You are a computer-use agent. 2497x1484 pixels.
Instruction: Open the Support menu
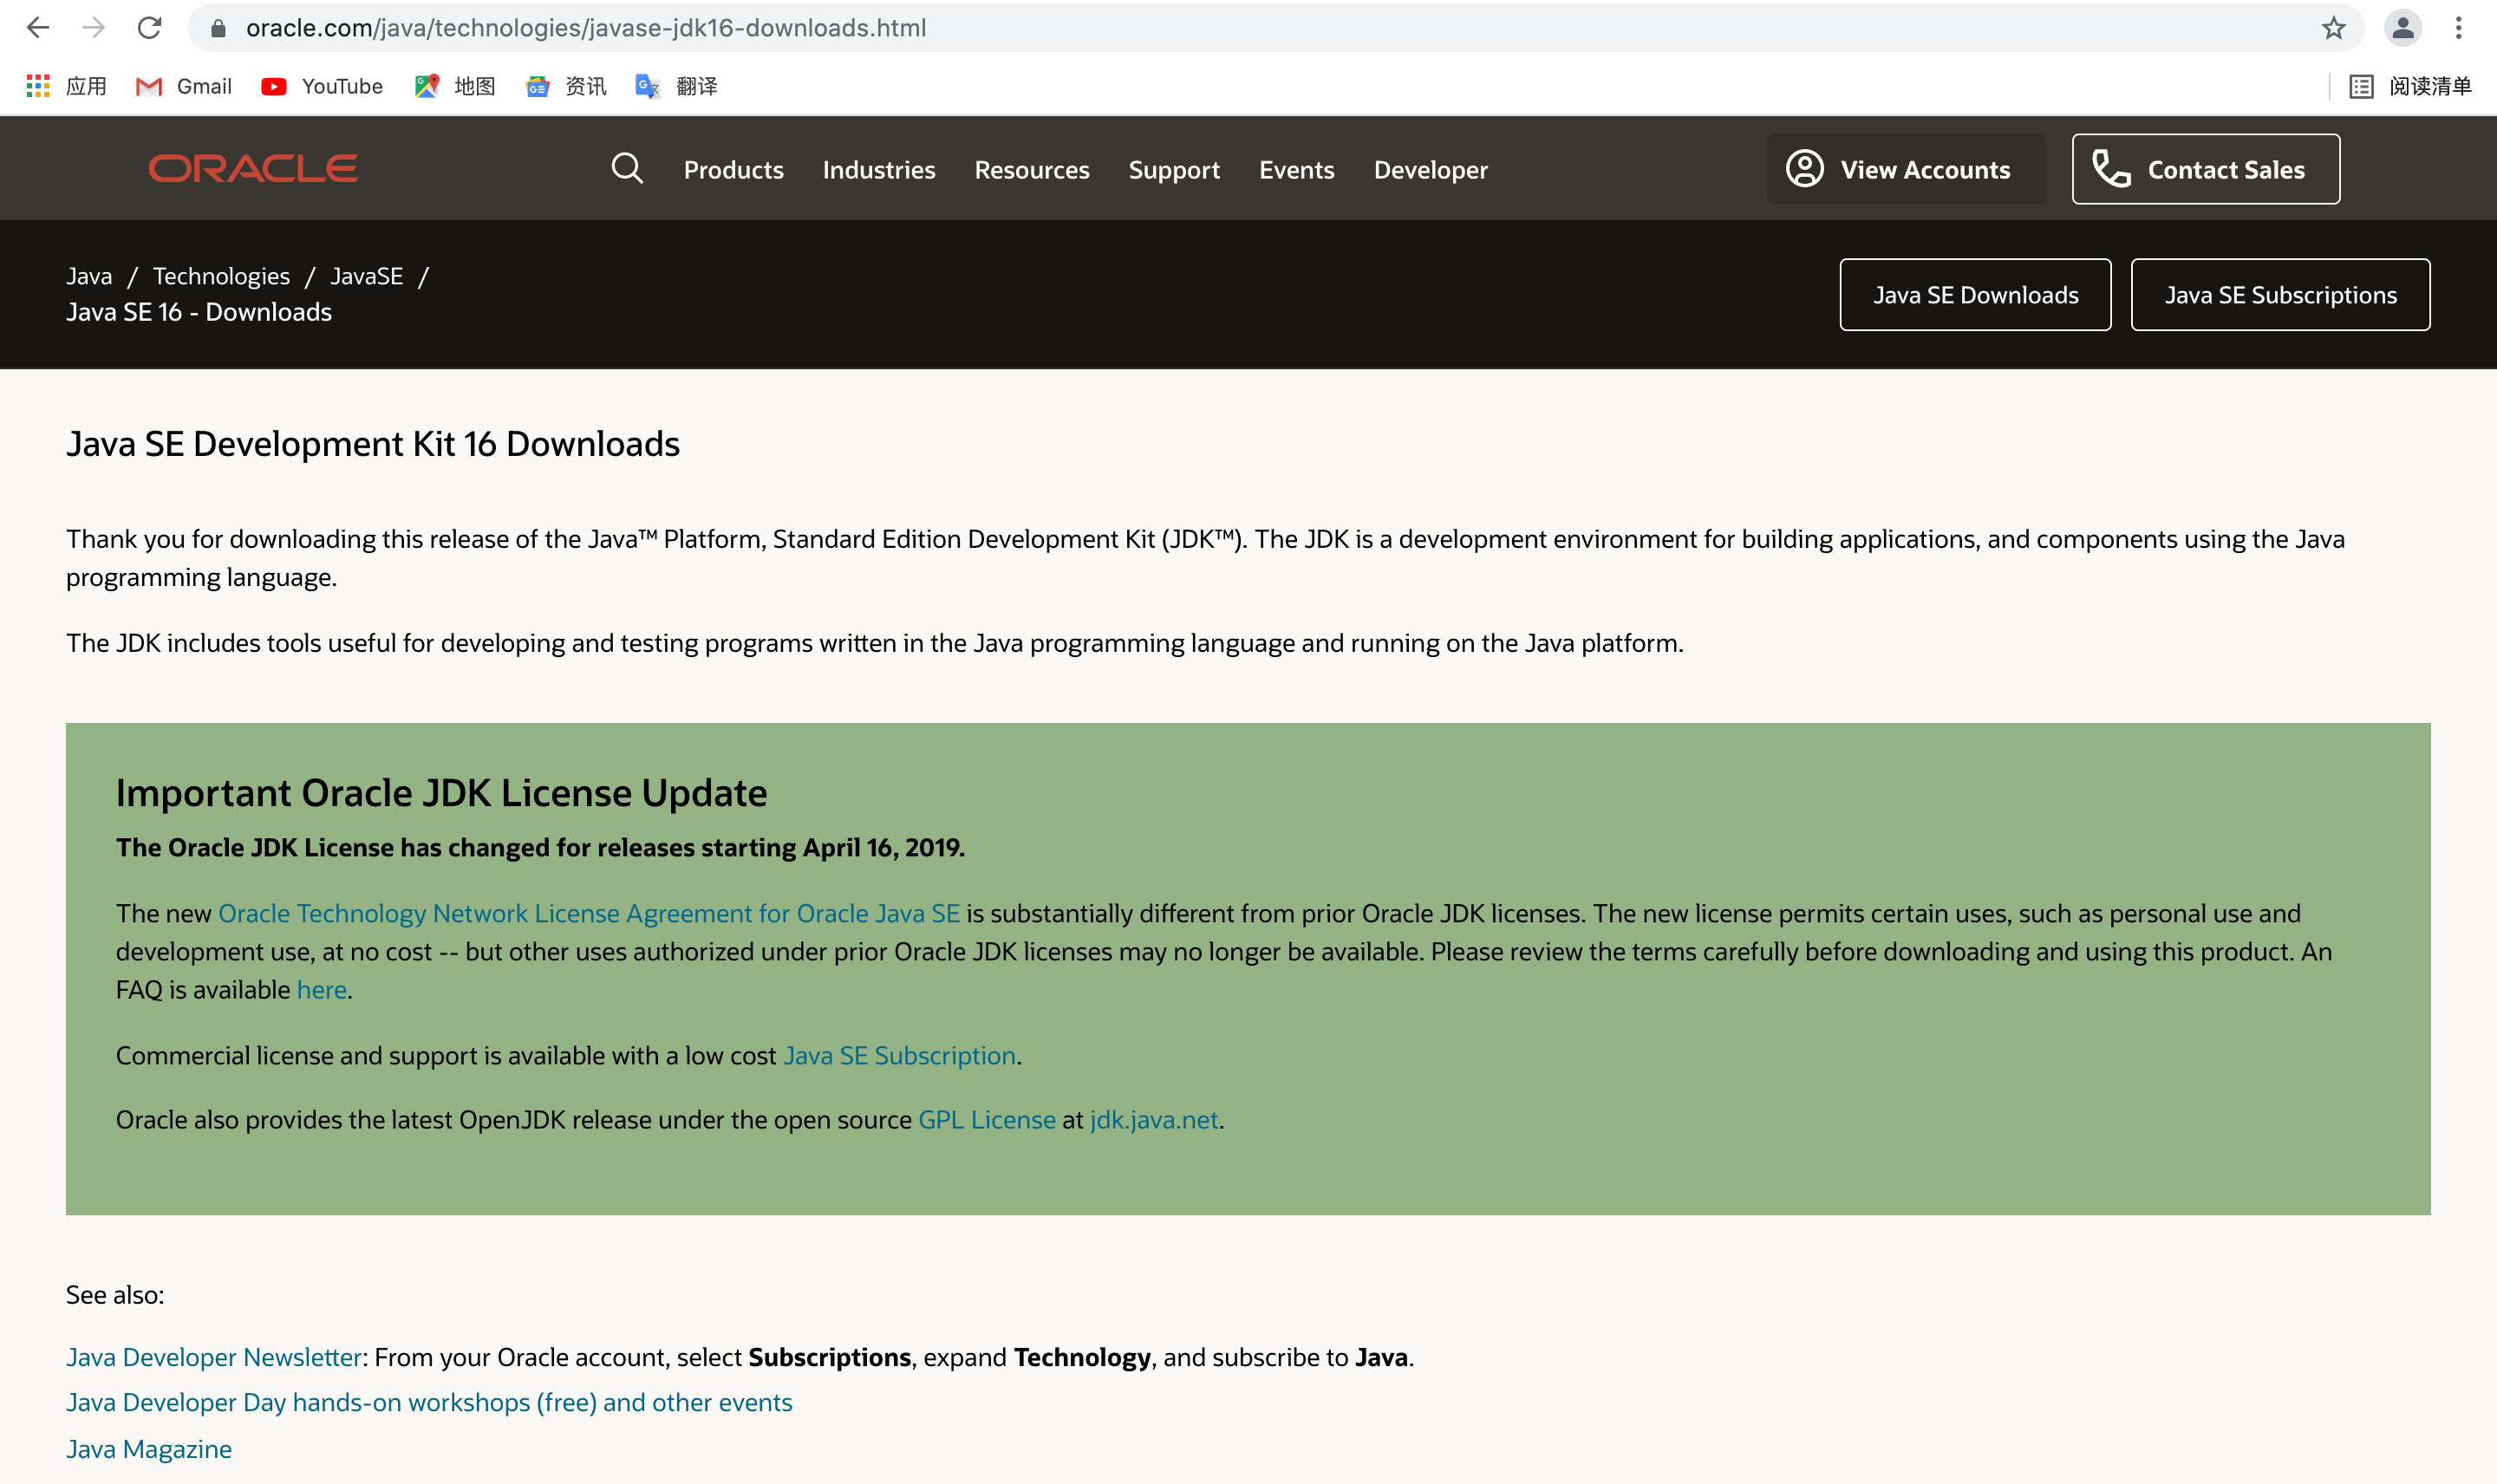pyautogui.click(x=1174, y=170)
